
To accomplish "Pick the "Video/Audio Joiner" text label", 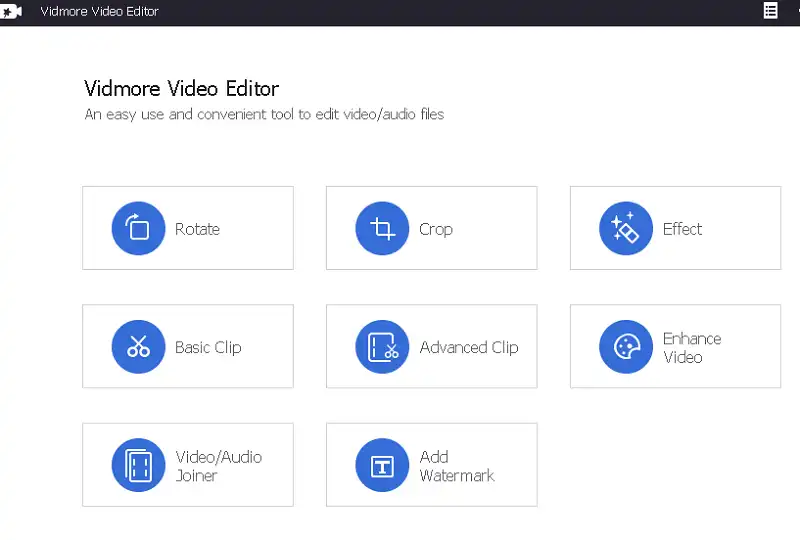I will 218,466.
